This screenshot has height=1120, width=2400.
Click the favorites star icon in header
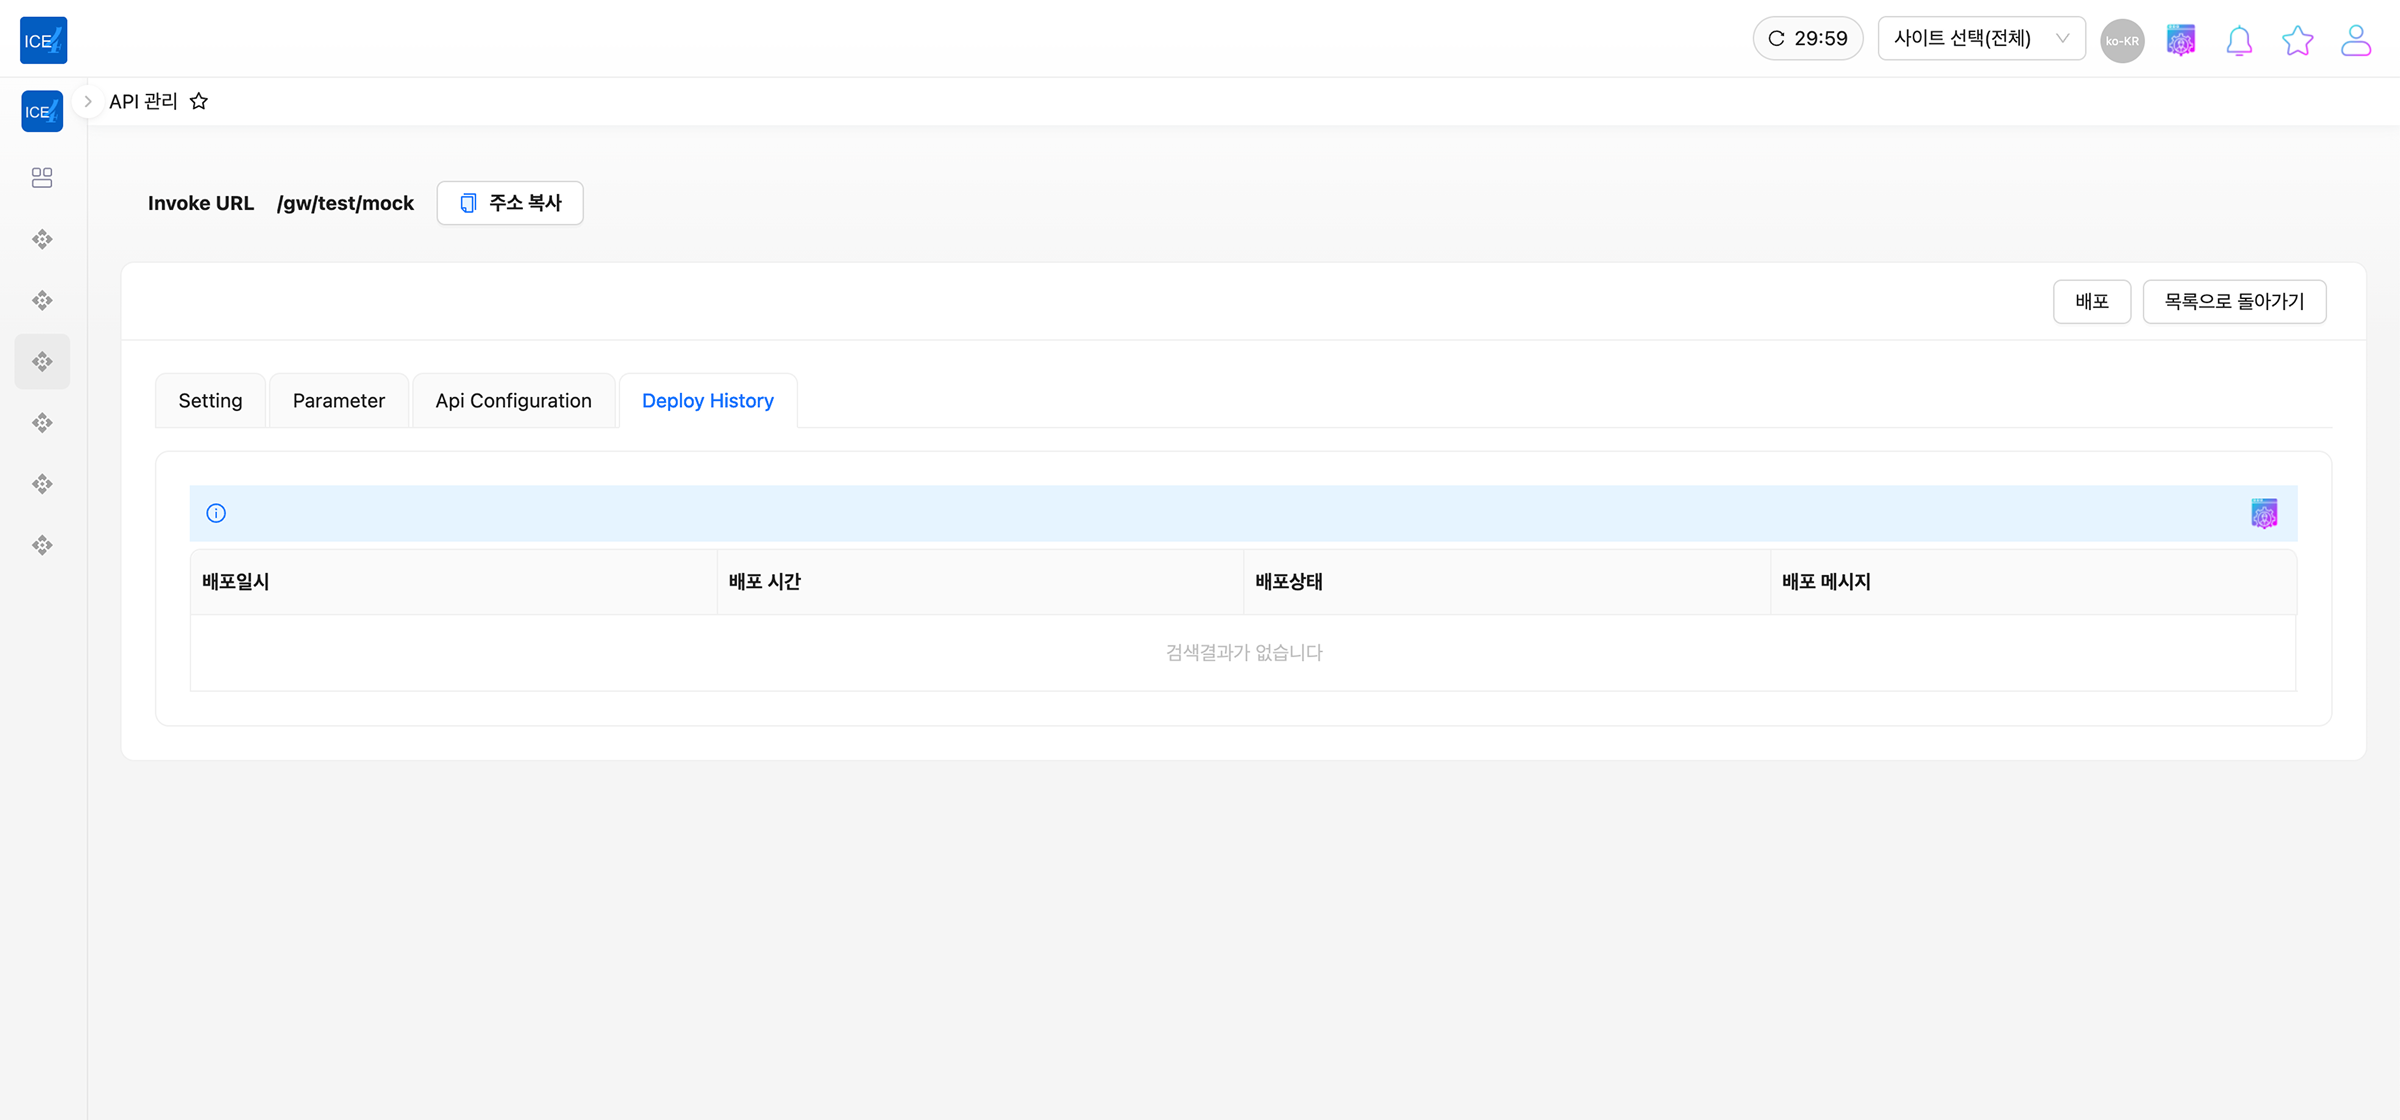click(x=2297, y=41)
